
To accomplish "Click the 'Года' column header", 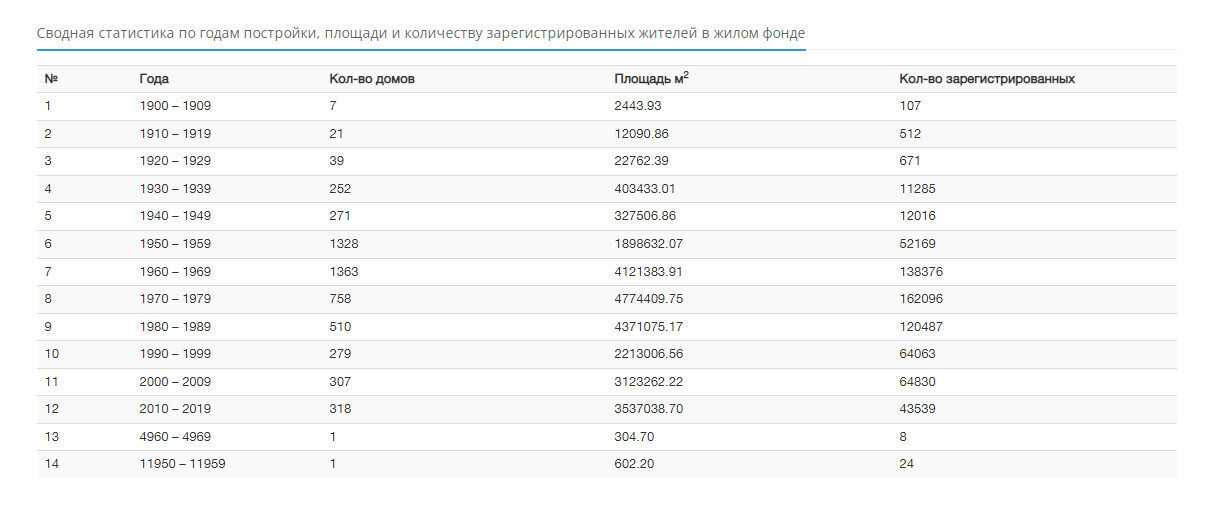I will pos(154,79).
